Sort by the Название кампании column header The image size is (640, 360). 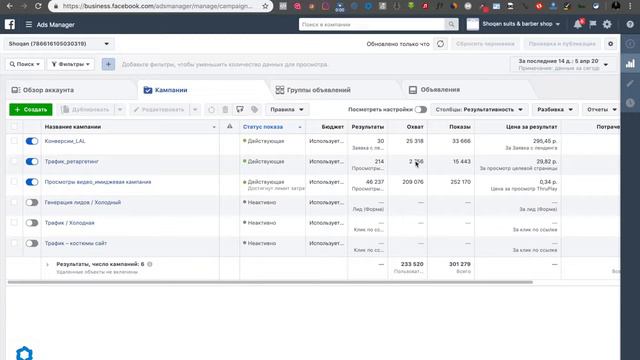click(x=130, y=127)
